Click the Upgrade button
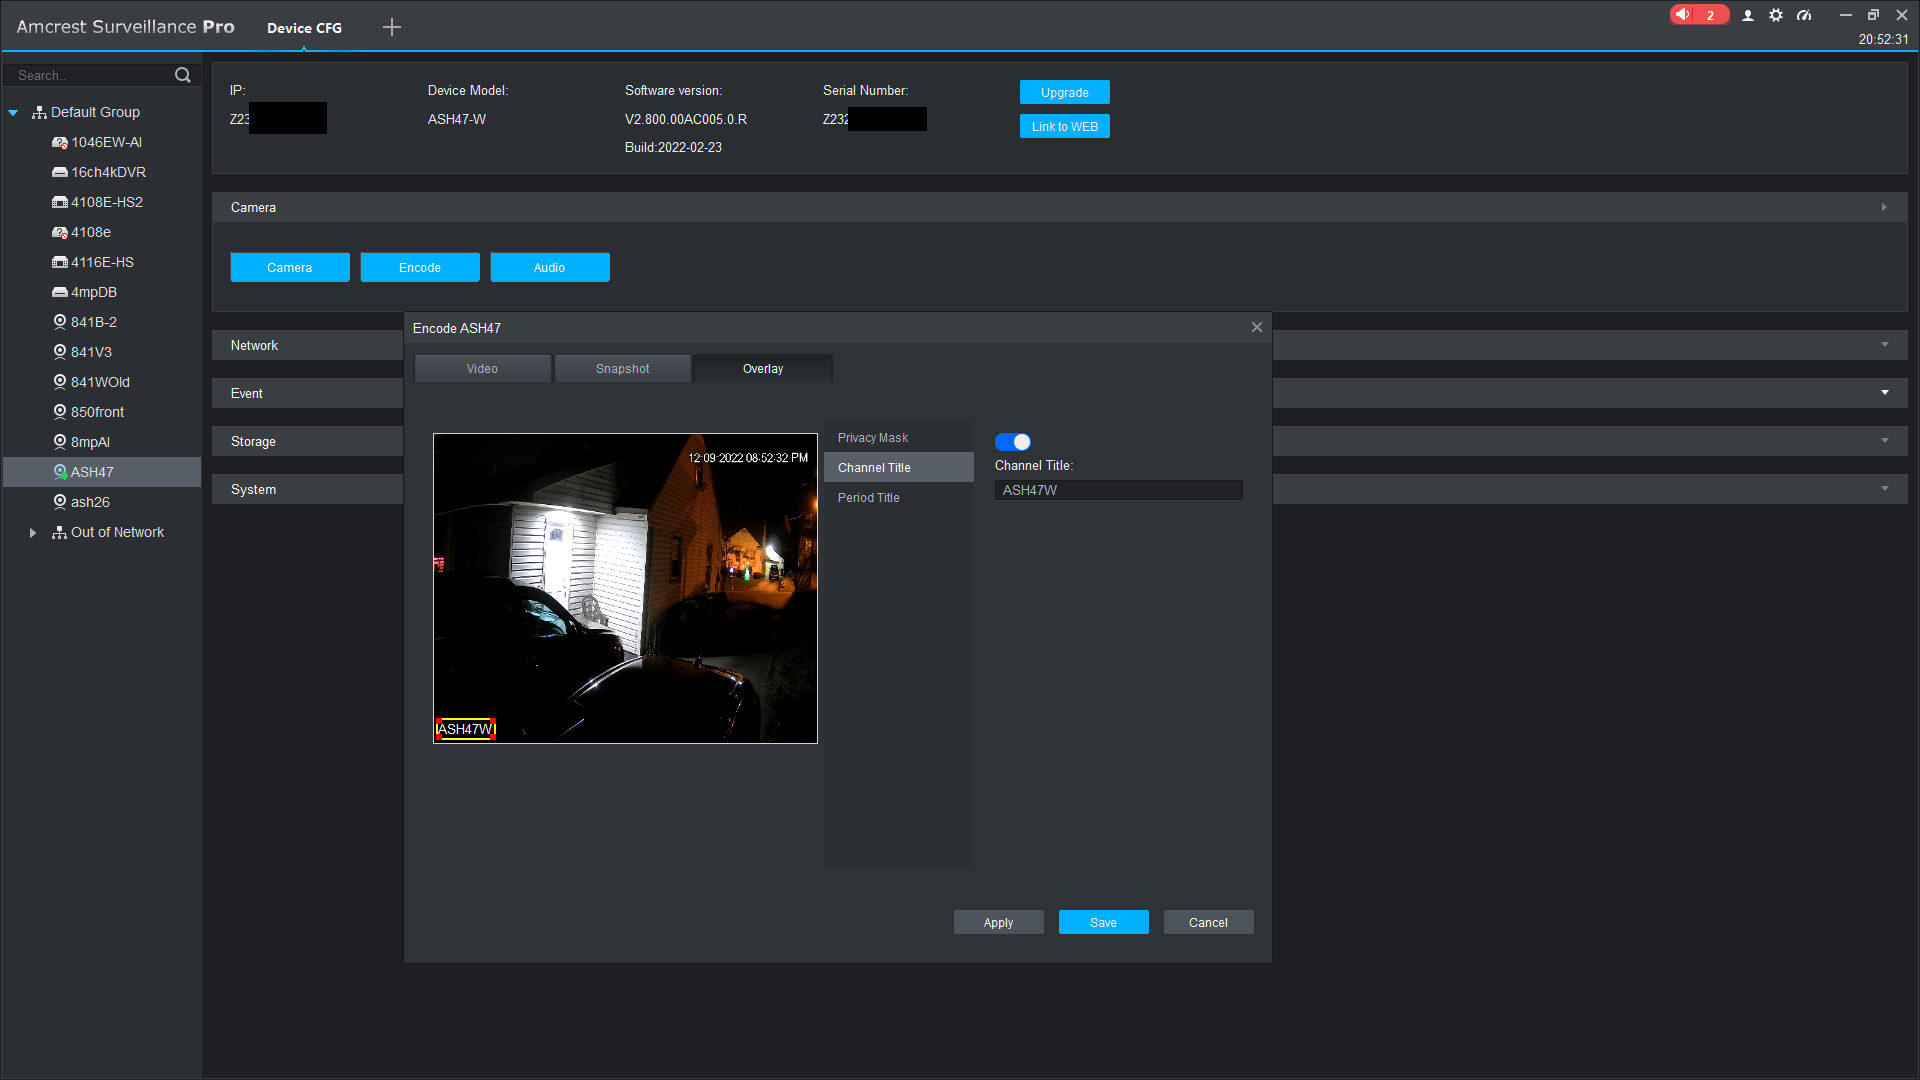1920x1080 pixels. click(x=1064, y=92)
